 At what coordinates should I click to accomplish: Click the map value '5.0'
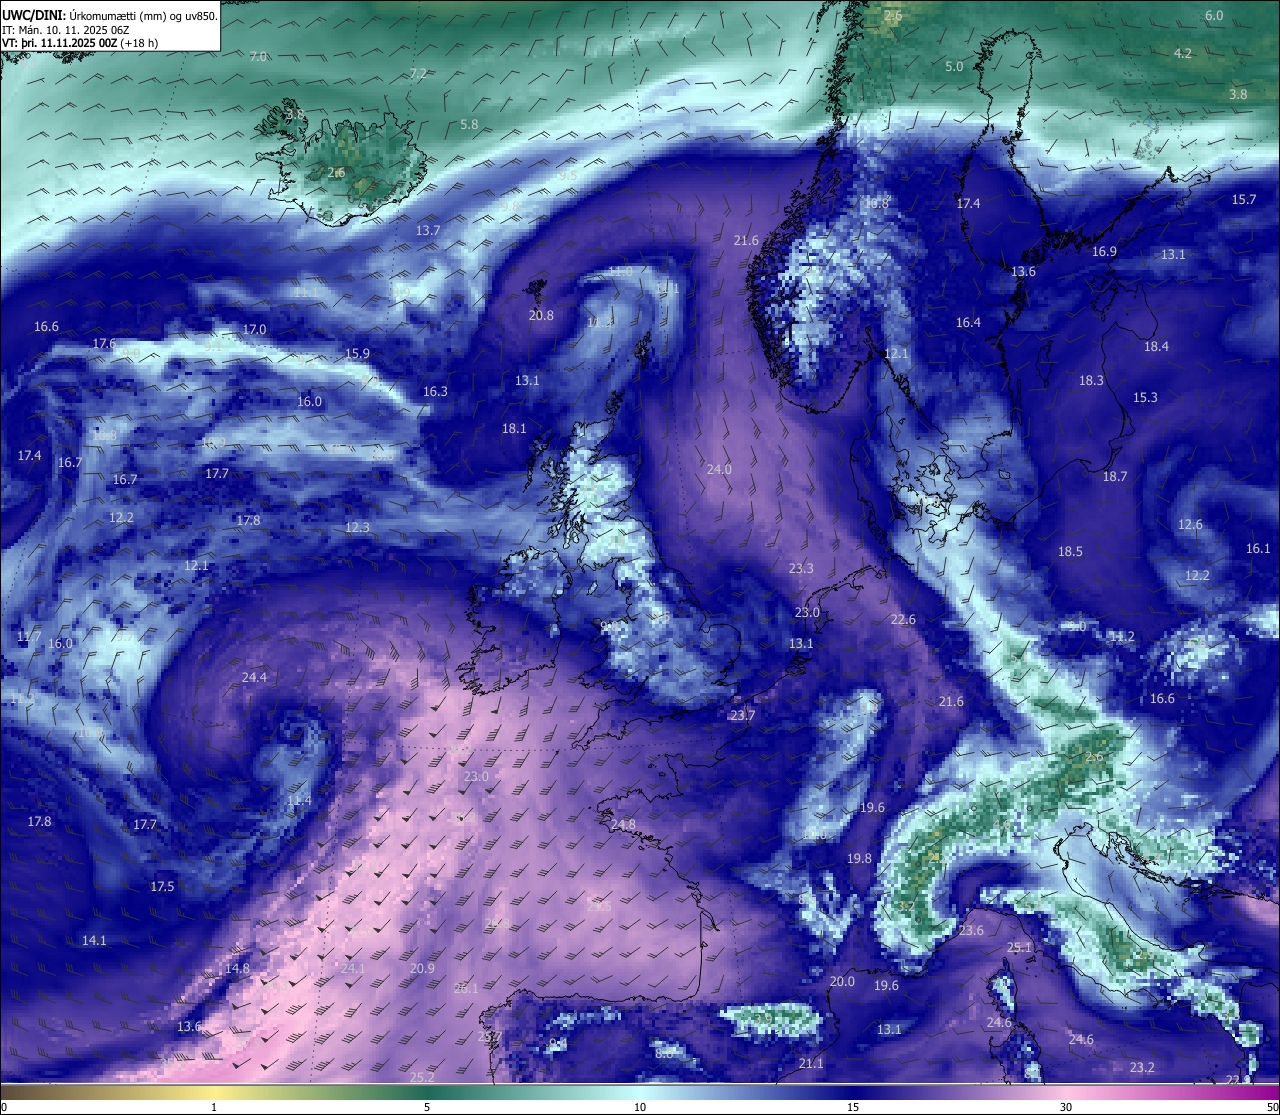(954, 67)
